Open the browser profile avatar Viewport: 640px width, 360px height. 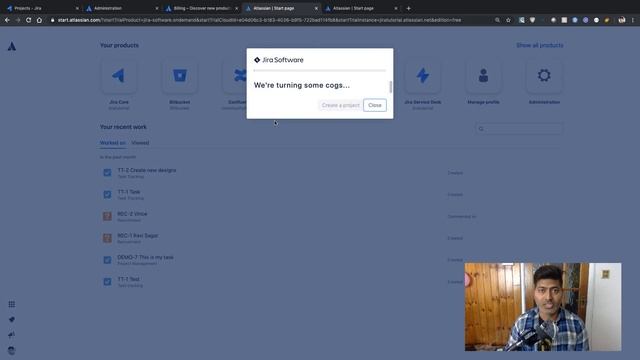[x=622, y=20]
